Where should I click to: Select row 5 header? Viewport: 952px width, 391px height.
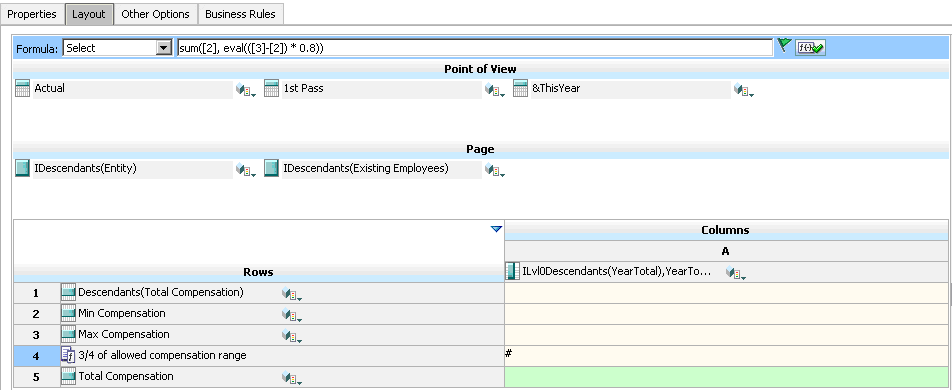pos(36,377)
